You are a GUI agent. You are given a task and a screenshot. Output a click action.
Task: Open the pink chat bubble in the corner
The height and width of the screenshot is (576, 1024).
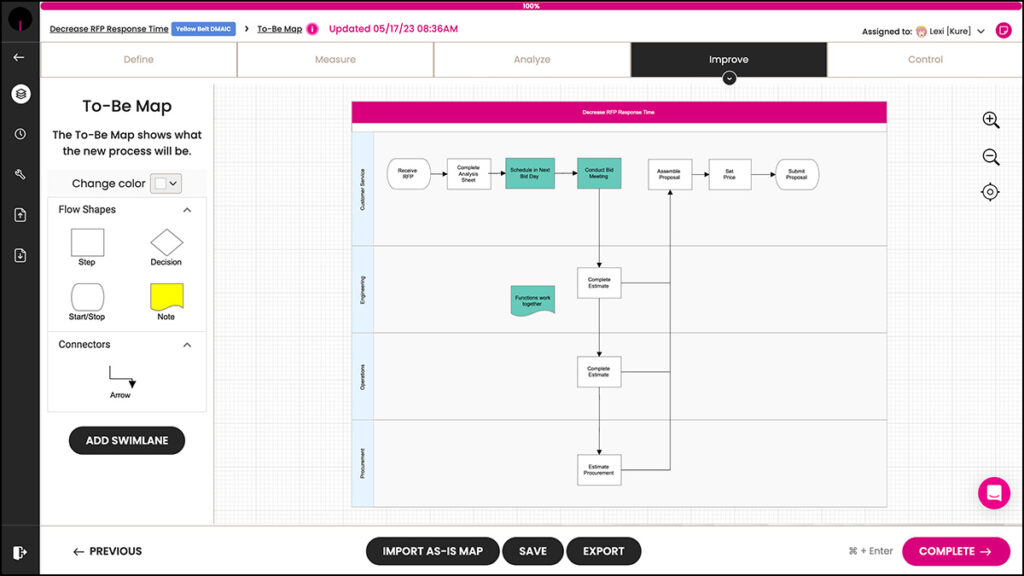point(993,493)
